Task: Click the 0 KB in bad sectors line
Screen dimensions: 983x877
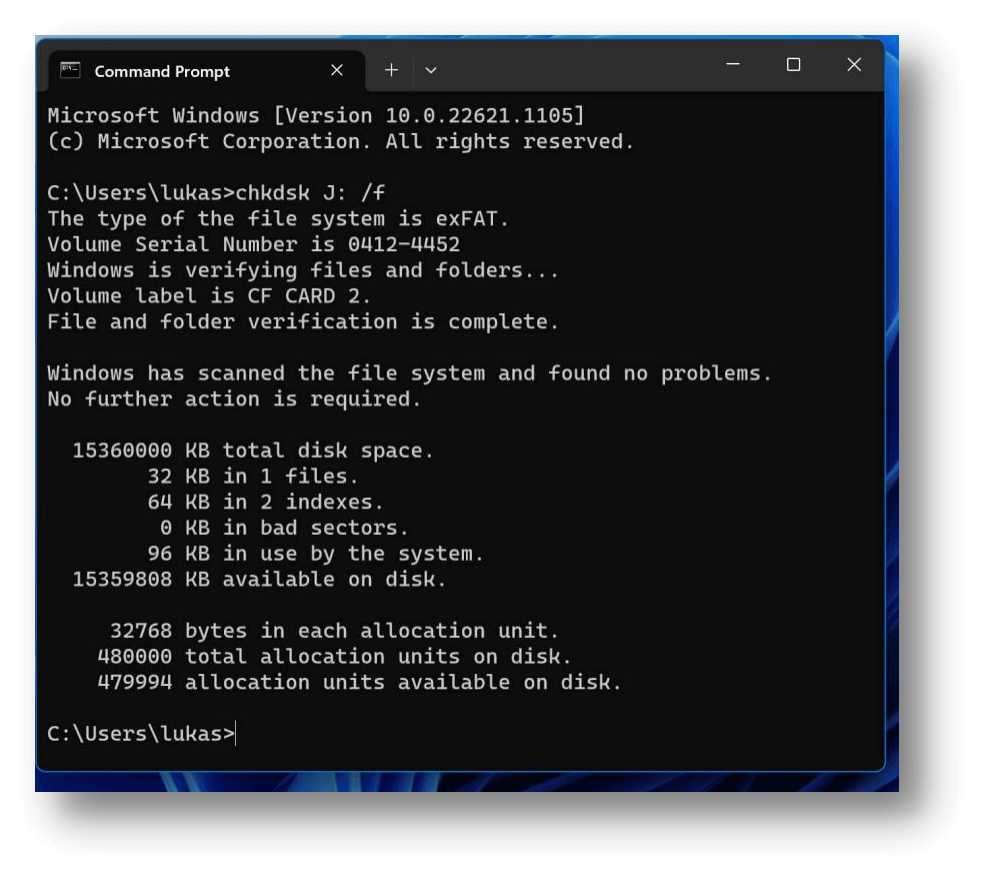Action: pyautogui.click(x=284, y=528)
